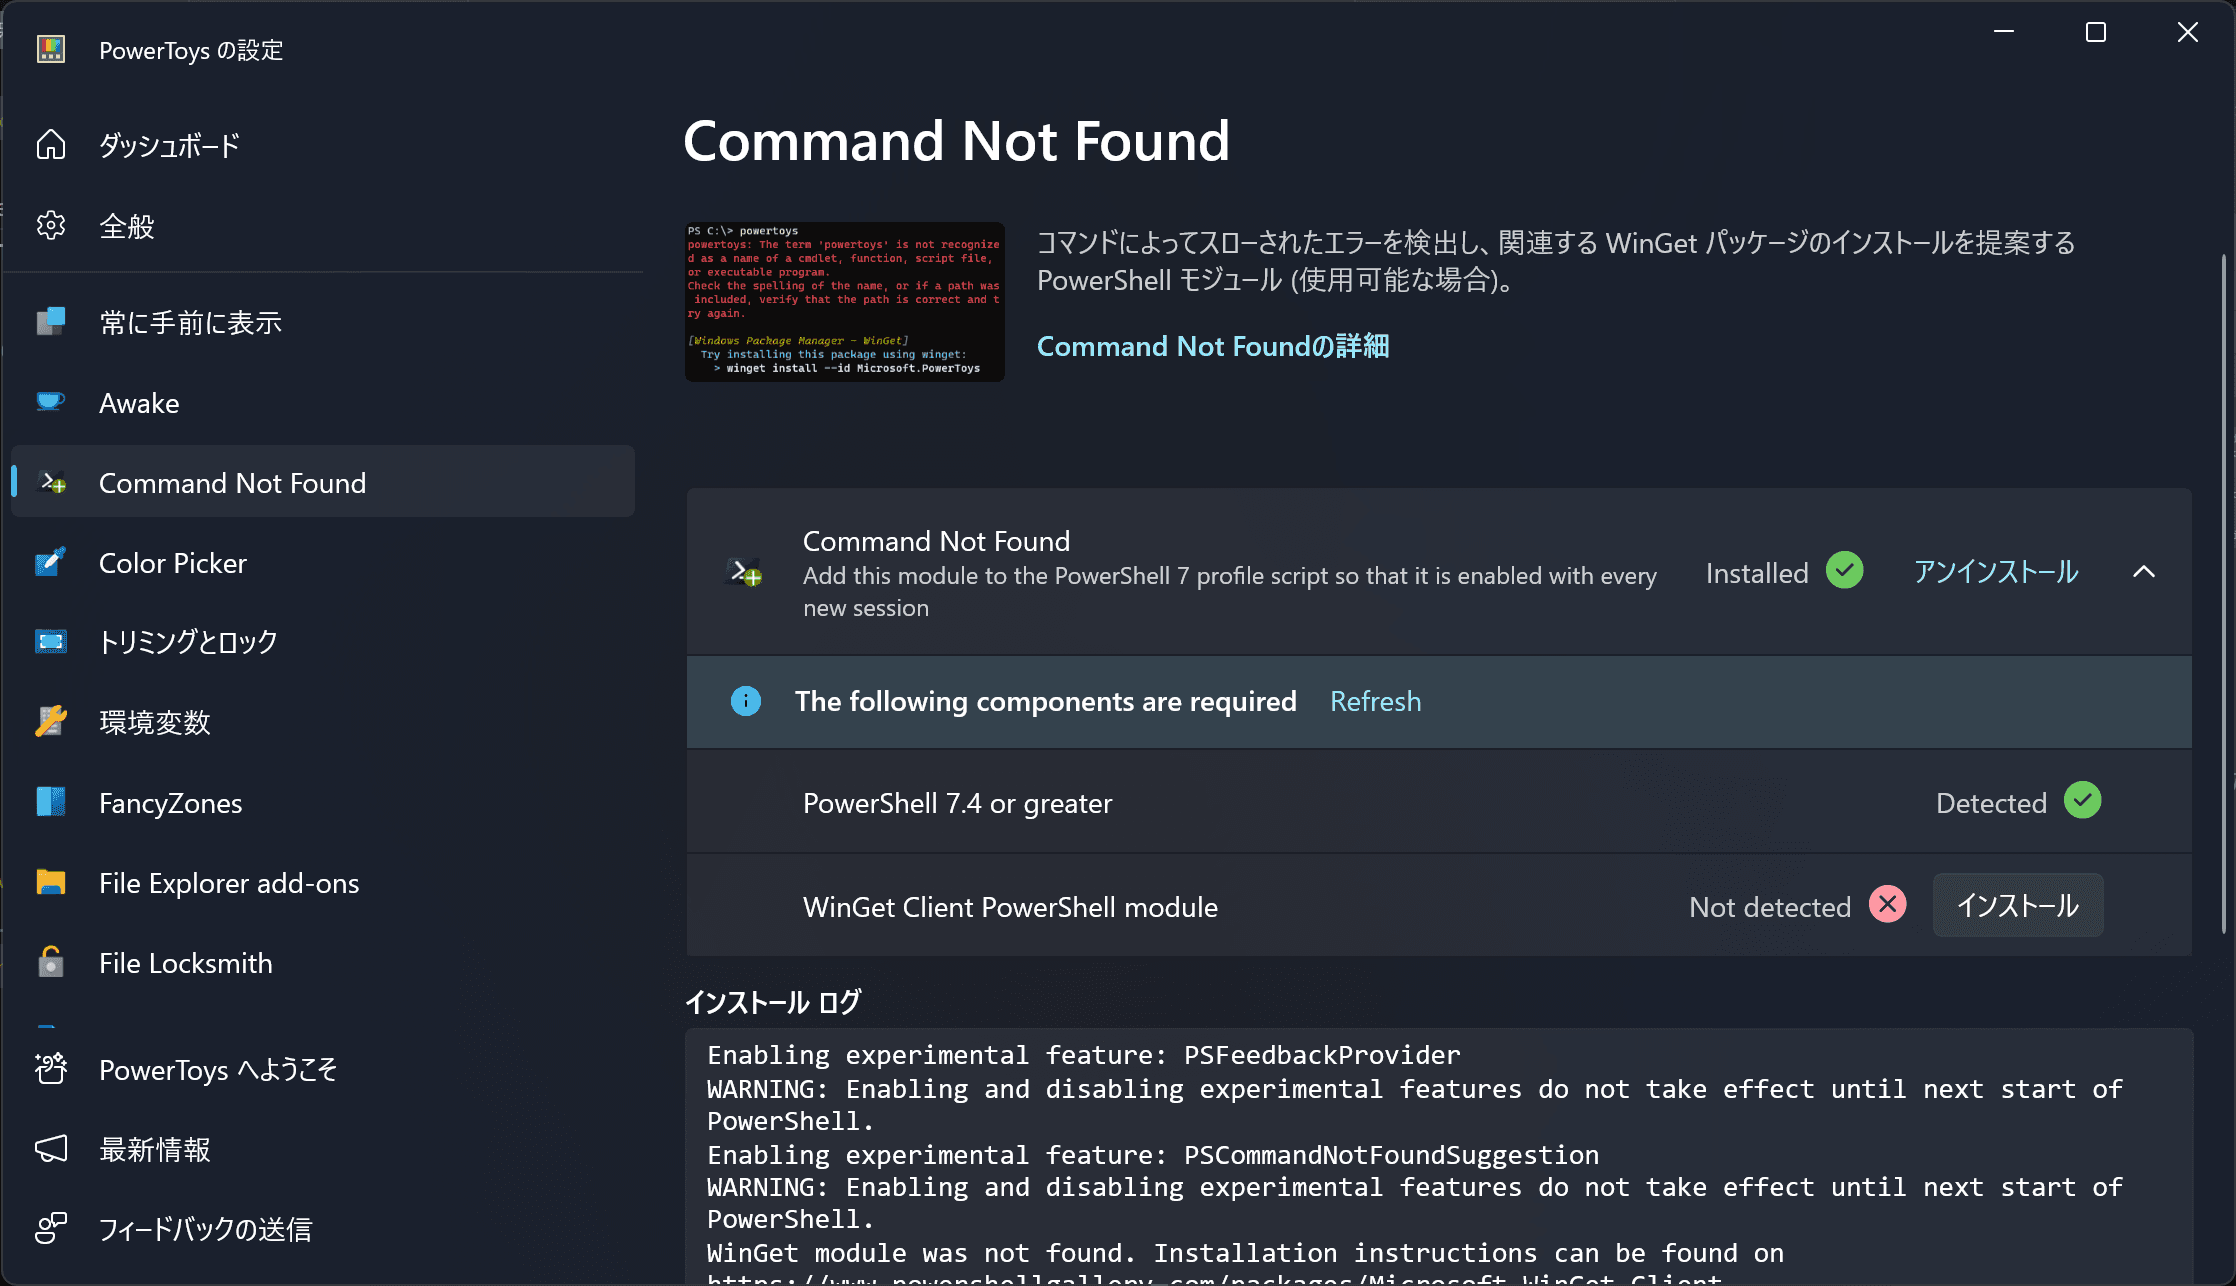Click the Awake coffee cup icon
This screenshot has height=1286, width=2236.
point(51,402)
